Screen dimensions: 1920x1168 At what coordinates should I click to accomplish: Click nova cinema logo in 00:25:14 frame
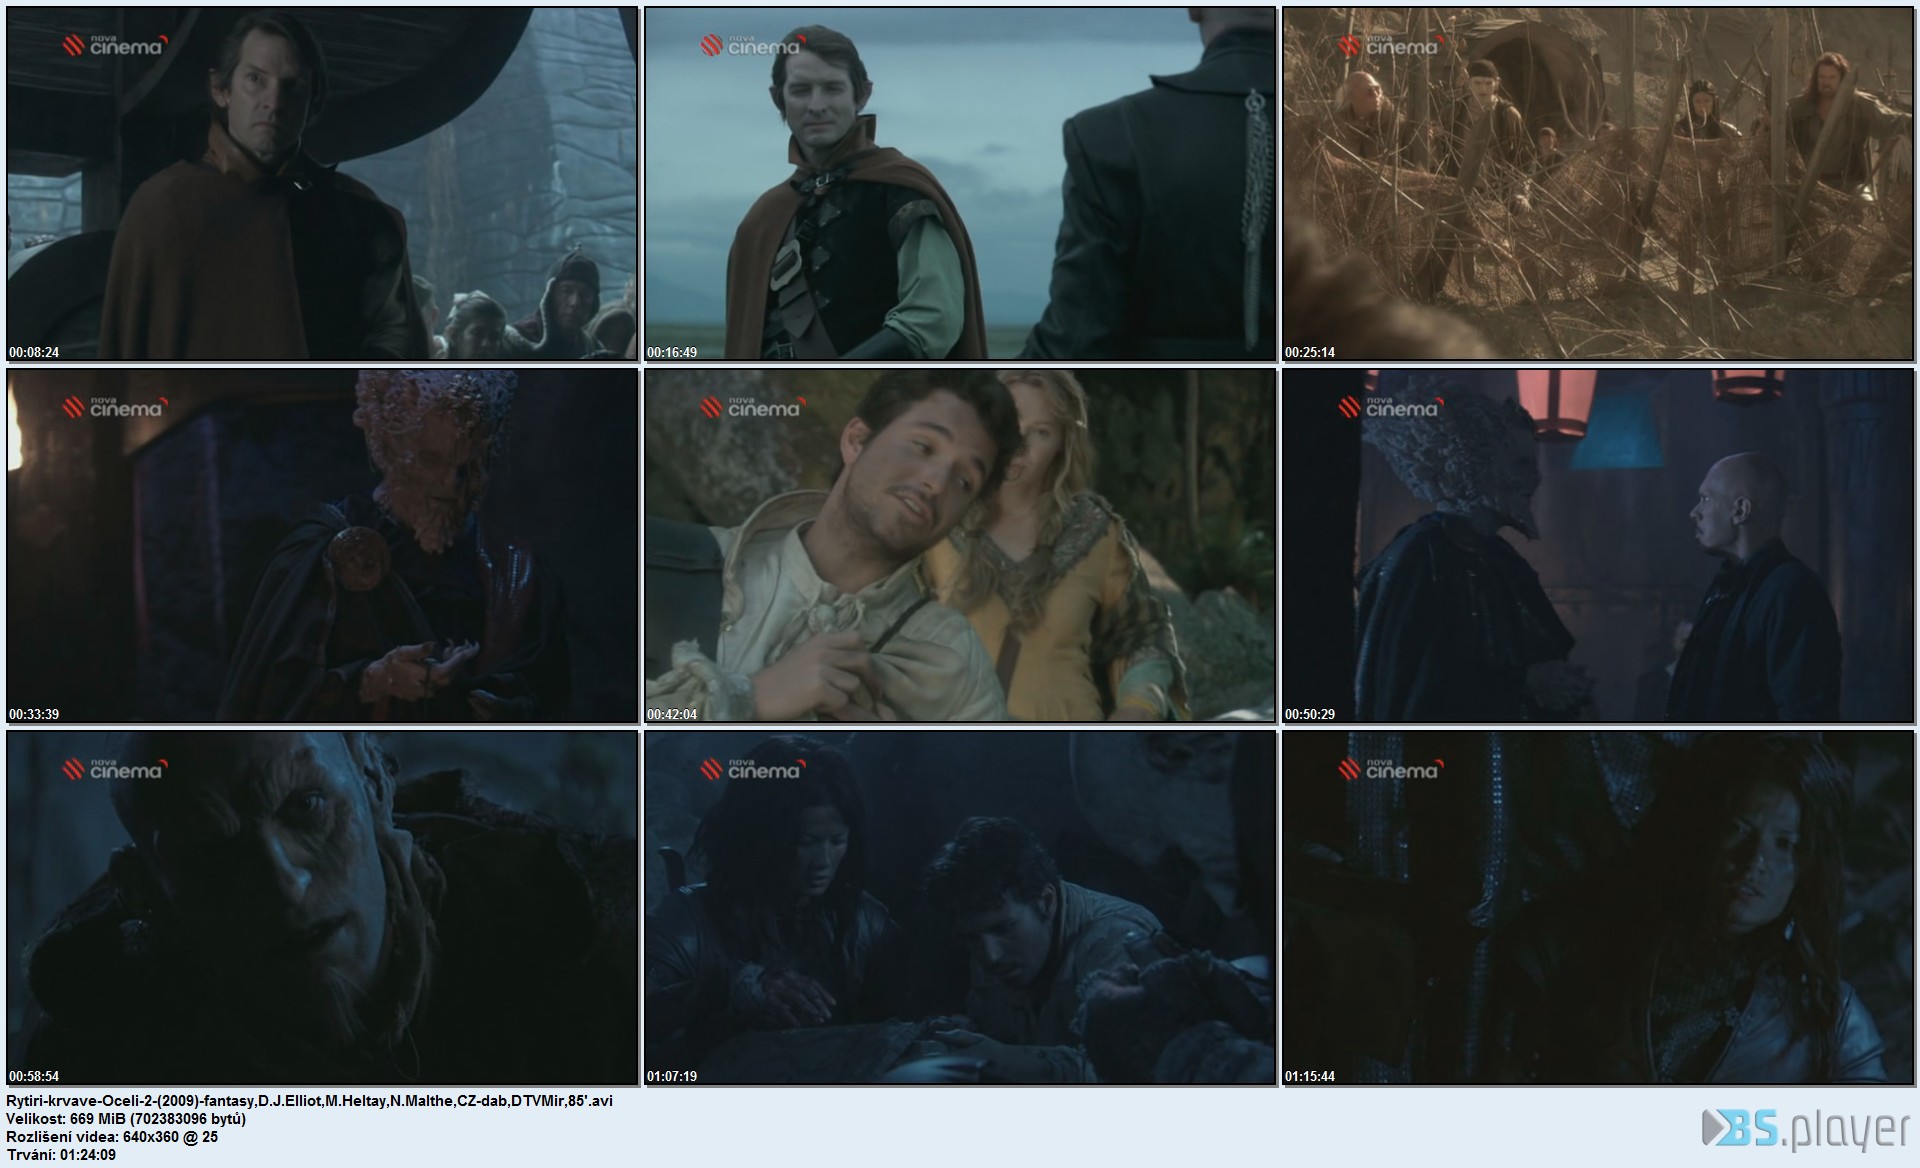click(x=1389, y=45)
